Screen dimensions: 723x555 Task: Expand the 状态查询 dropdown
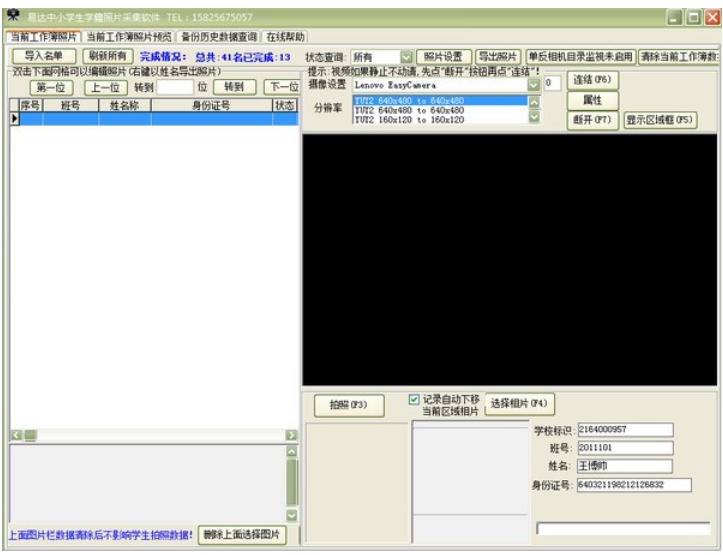click(x=406, y=57)
